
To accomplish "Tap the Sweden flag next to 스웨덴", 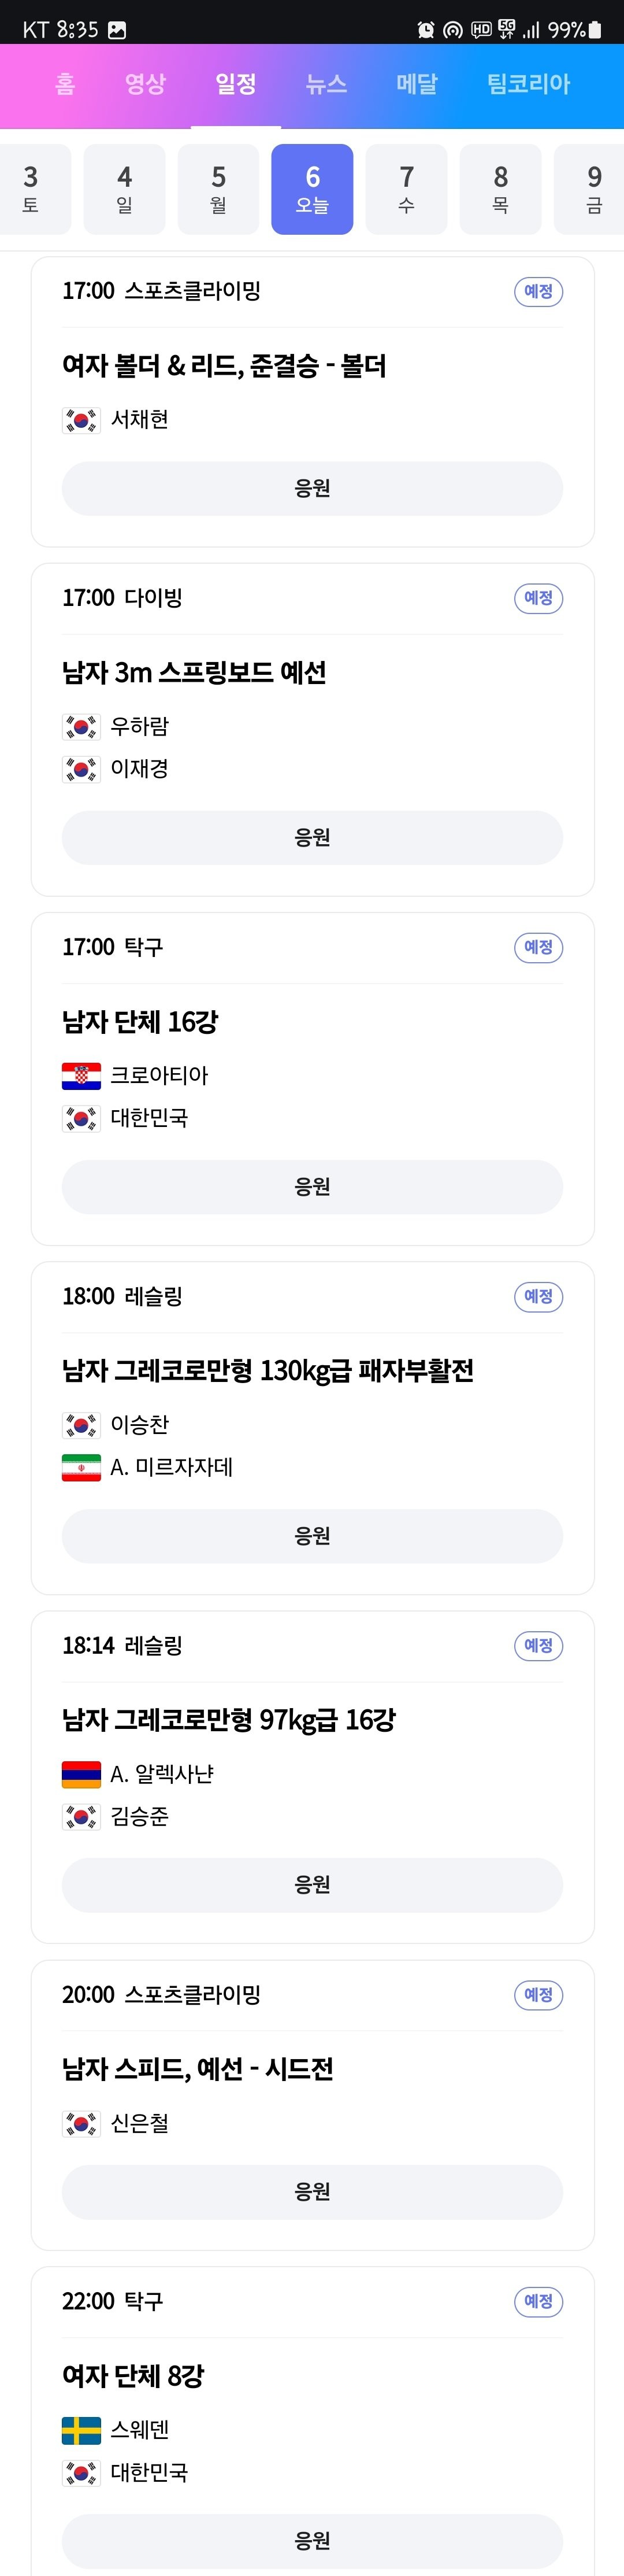I will (x=81, y=2430).
